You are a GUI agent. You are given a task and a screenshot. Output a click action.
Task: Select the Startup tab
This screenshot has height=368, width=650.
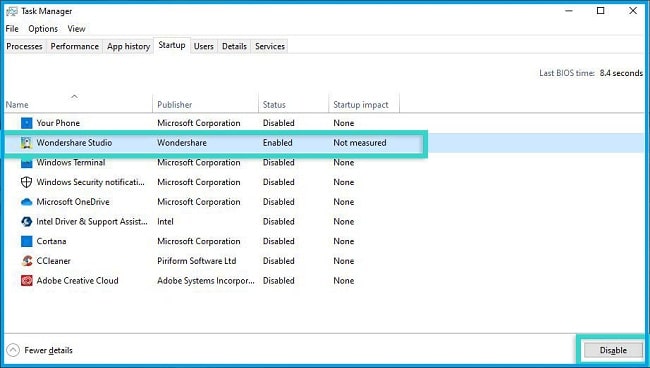pos(172,45)
